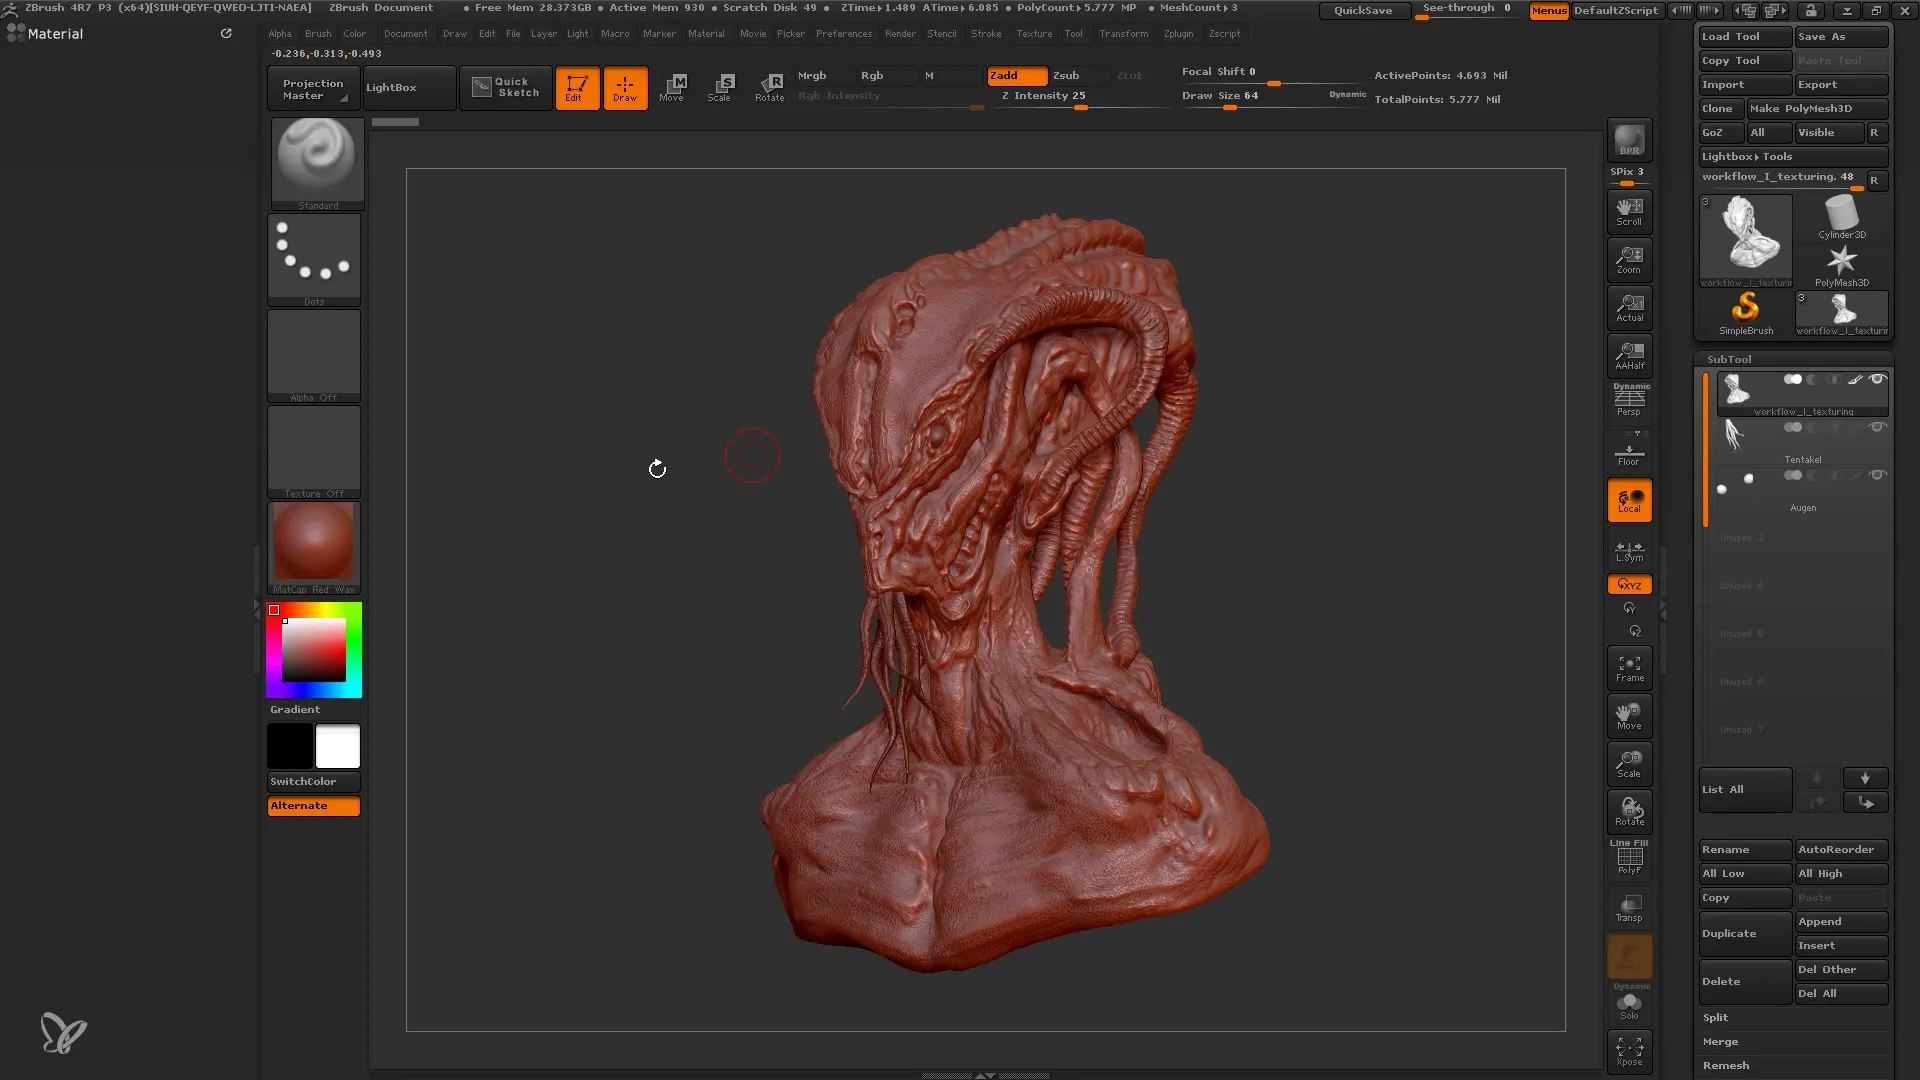Click the black secondary color swatch

pos(290,746)
